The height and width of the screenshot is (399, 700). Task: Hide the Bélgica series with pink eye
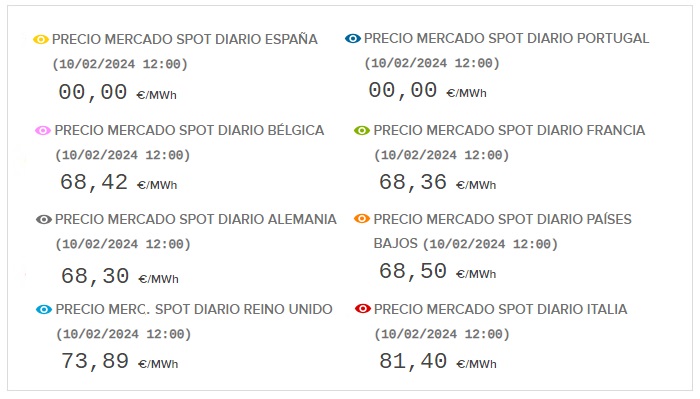tap(43, 131)
